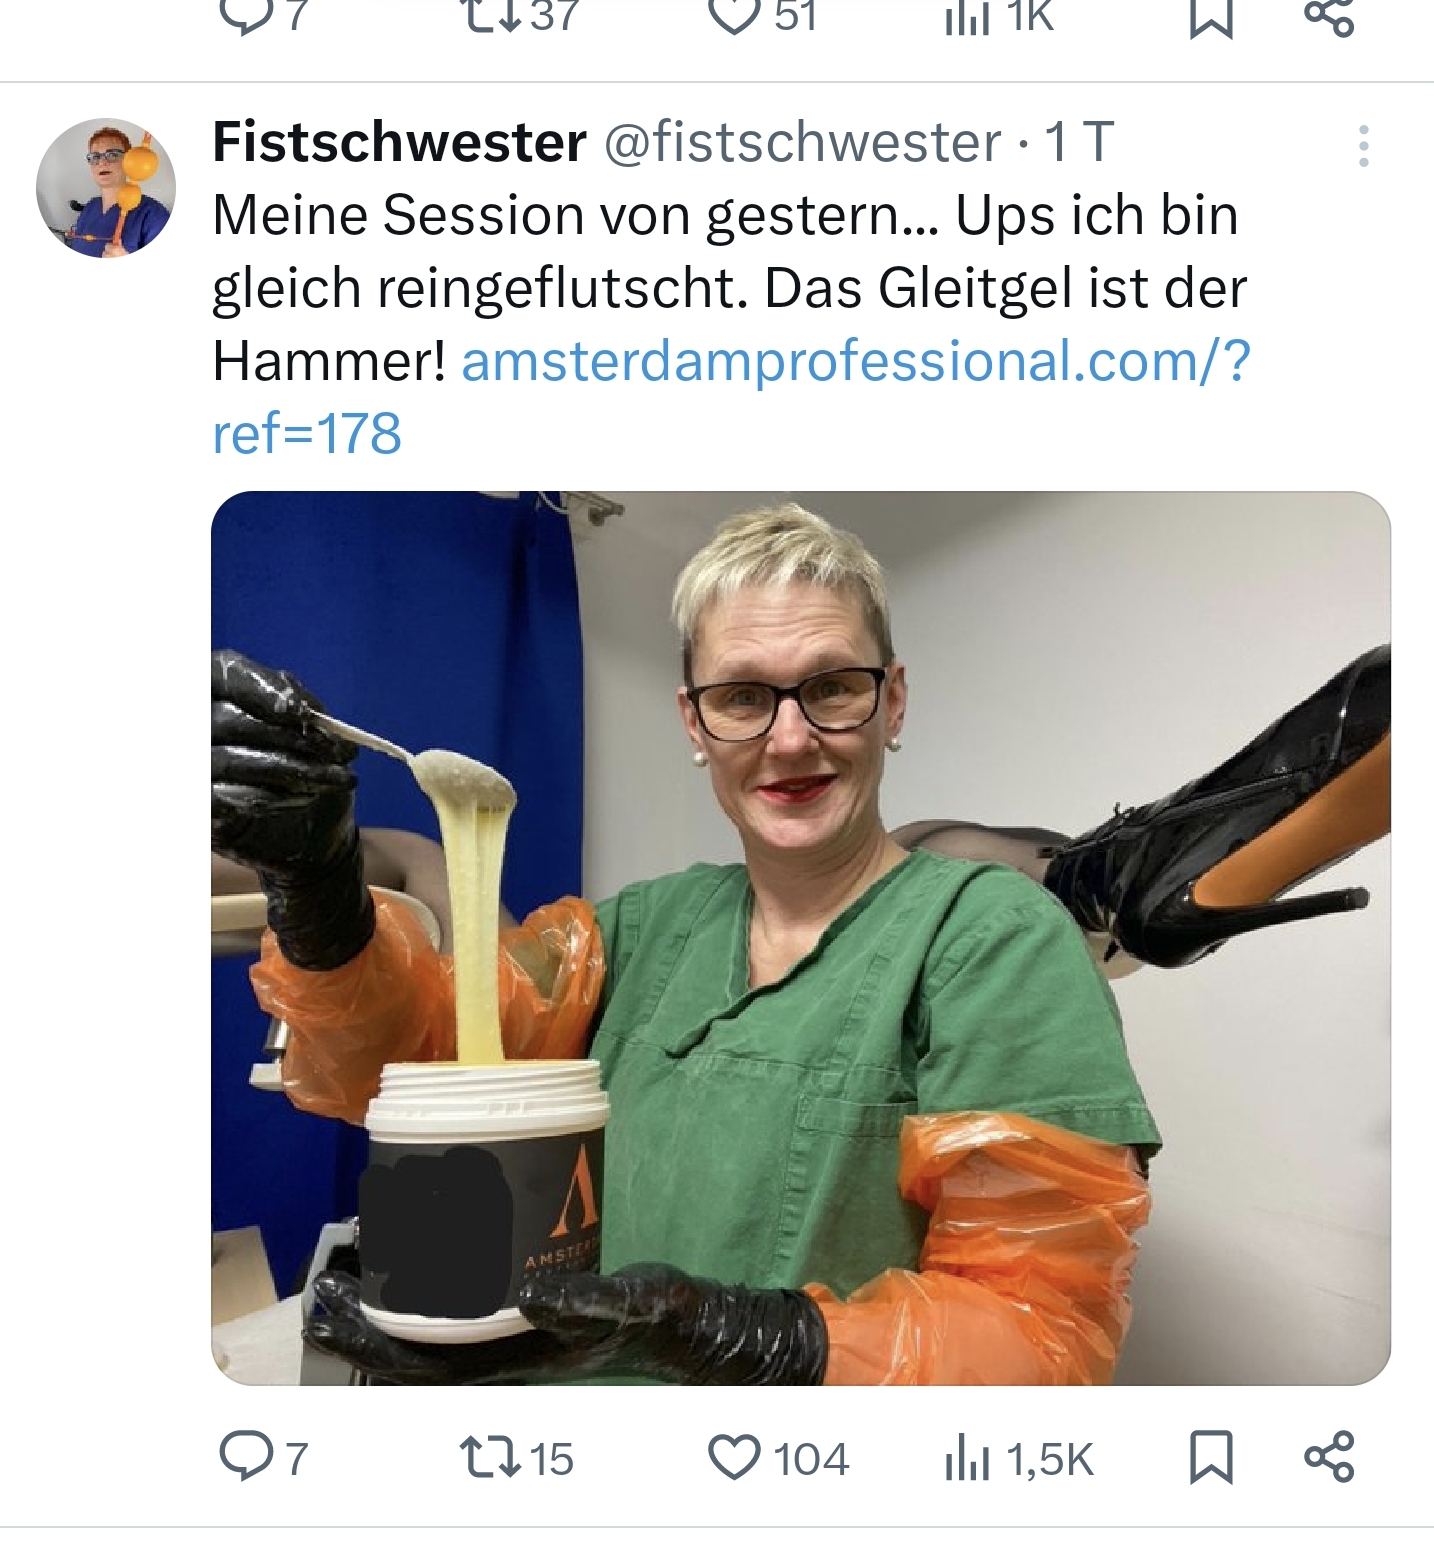
Task: Share the upper tweet
Action: 1329,16
